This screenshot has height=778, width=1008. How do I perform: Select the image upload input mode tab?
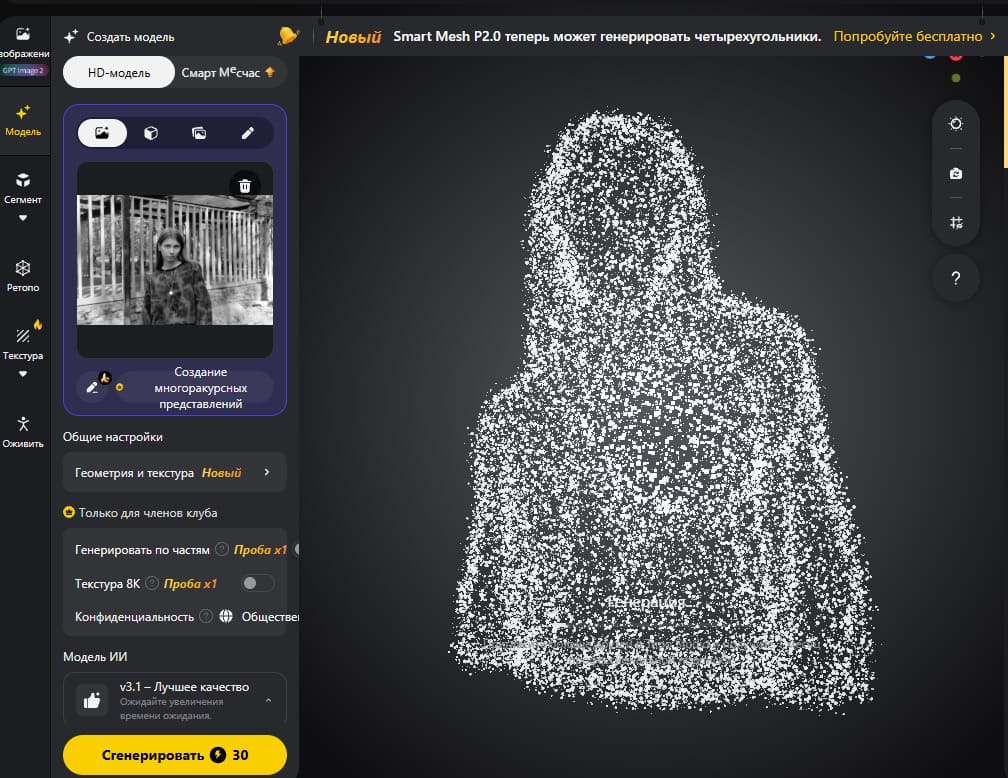(102, 133)
